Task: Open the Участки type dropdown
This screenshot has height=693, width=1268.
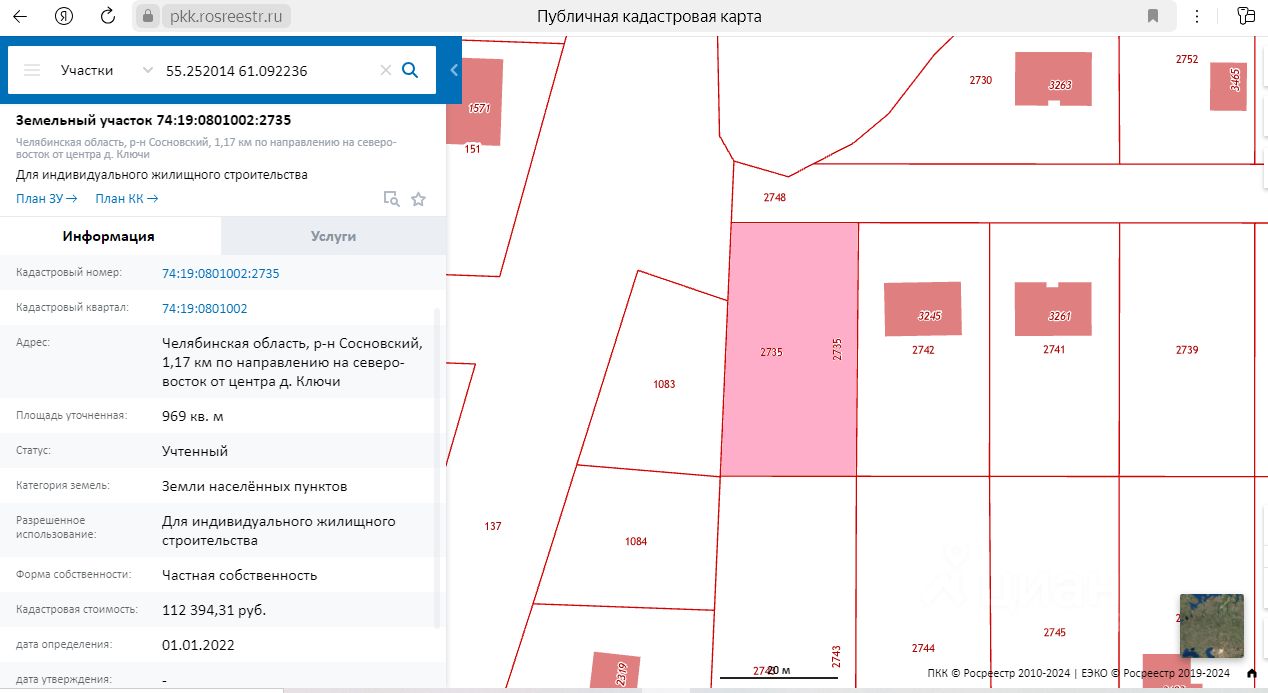Action: 106,70
